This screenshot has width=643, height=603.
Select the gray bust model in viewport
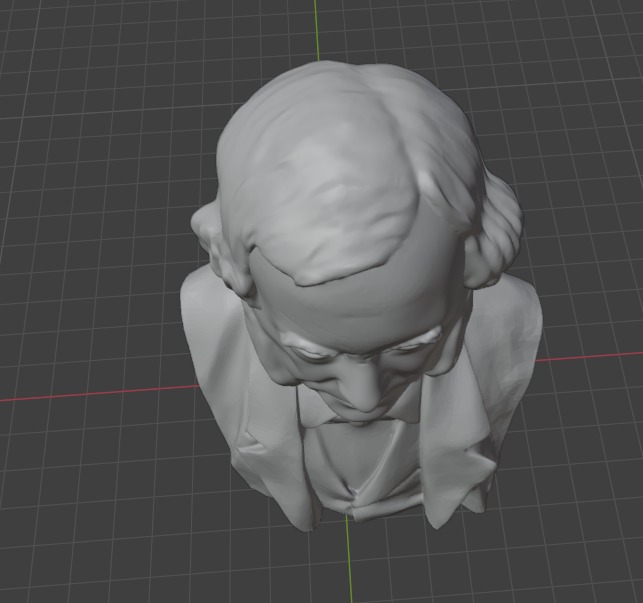click(x=361, y=297)
